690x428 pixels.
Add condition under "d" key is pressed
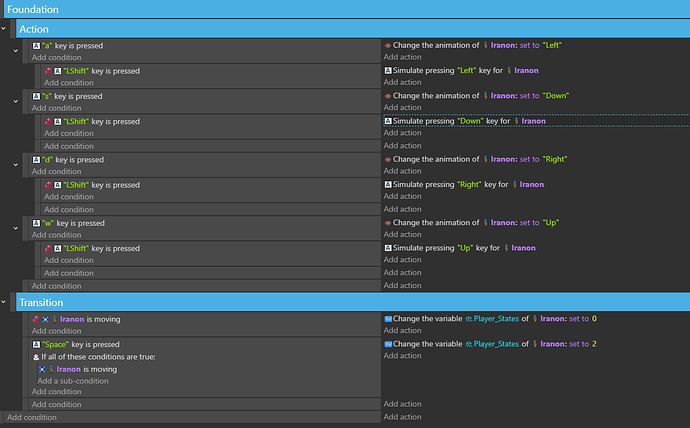56,172
